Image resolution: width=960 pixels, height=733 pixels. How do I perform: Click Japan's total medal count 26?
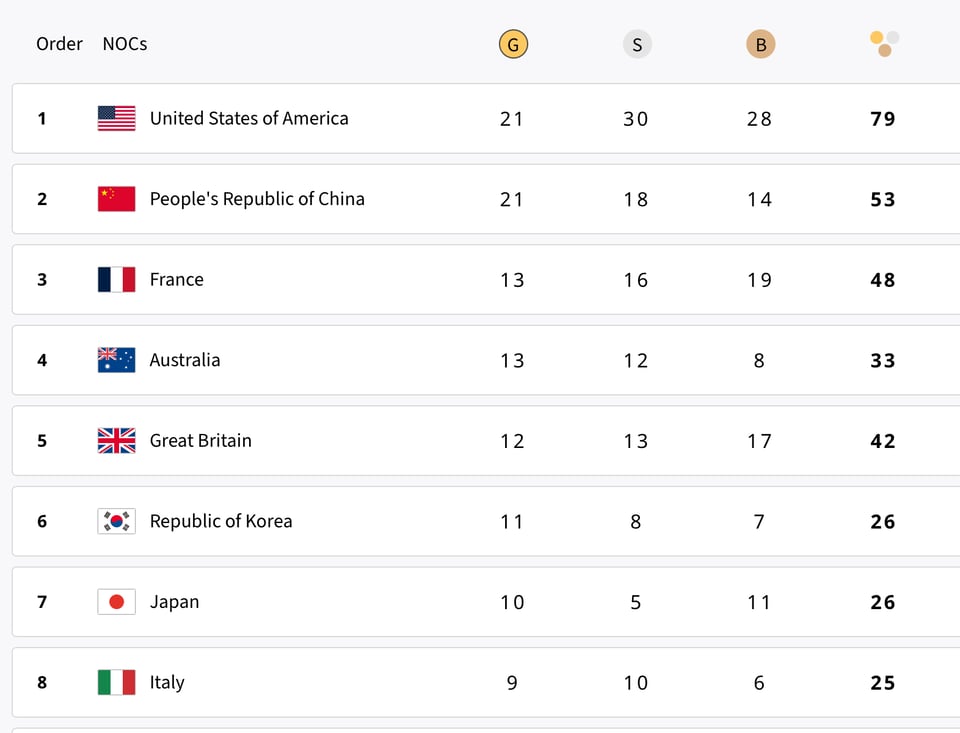883,602
